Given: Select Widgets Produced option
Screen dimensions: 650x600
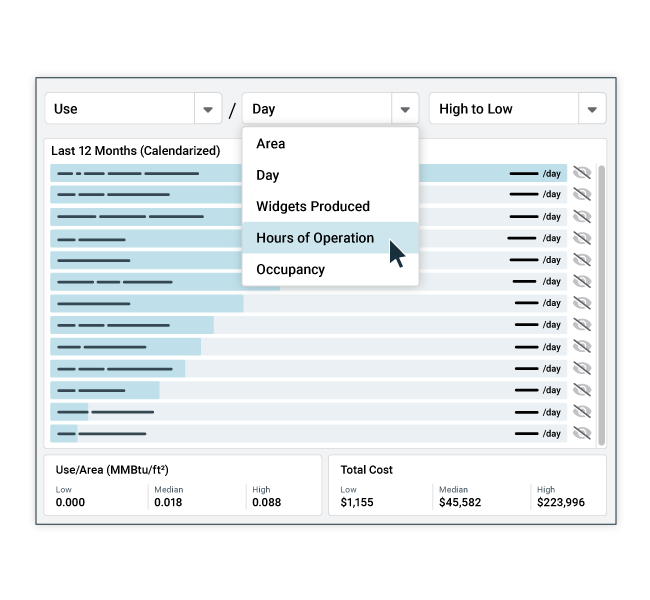Looking at the screenshot, I should pyautogui.click(x=313, y=207).
